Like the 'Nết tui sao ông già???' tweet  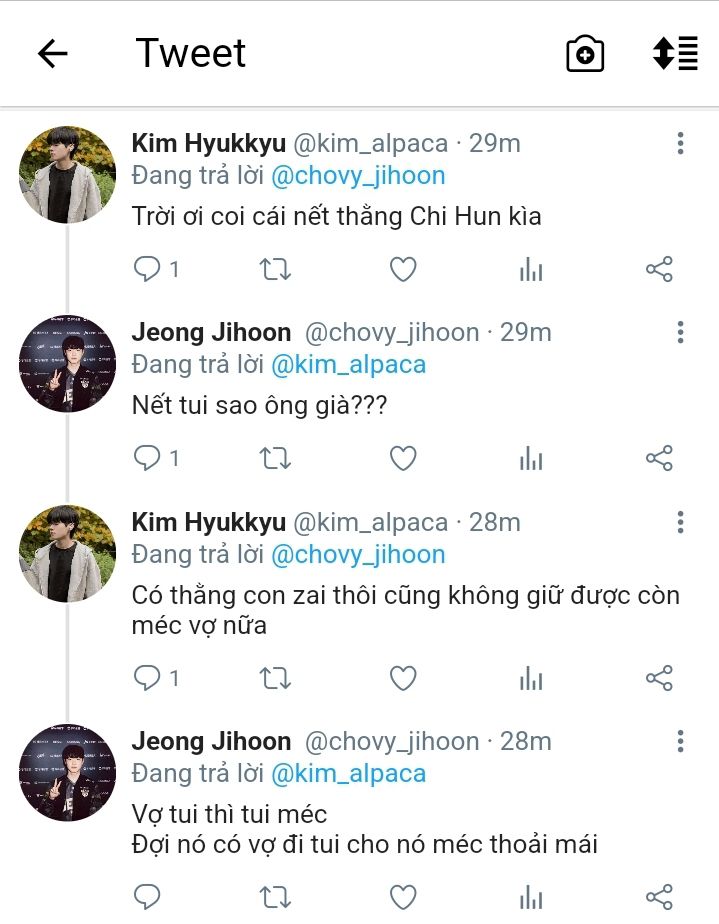point(403,459)
